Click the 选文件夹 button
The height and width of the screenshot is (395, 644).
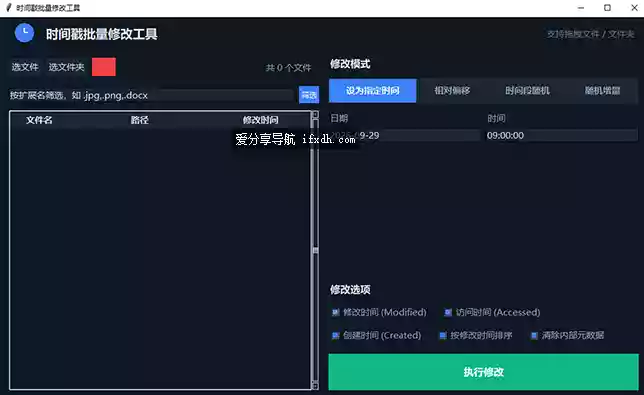click(66, 67)
